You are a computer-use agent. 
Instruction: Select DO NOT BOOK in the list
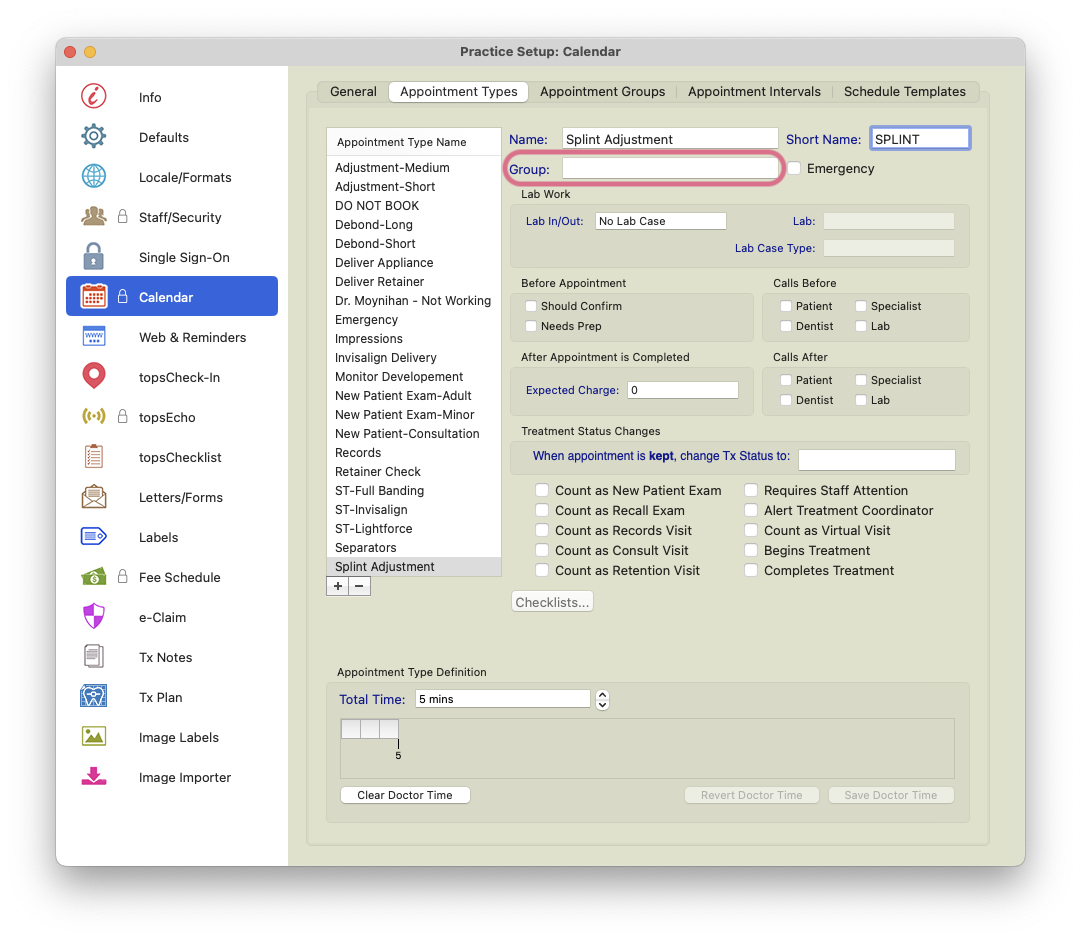414,206
